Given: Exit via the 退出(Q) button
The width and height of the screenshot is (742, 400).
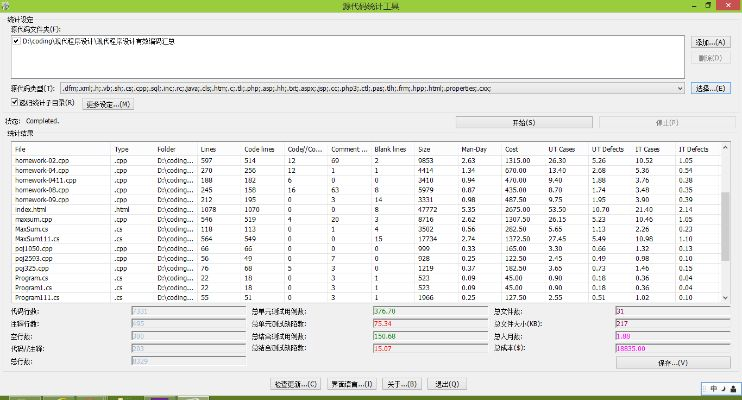Looking at the screenshot, I should (x=447, y=384).
